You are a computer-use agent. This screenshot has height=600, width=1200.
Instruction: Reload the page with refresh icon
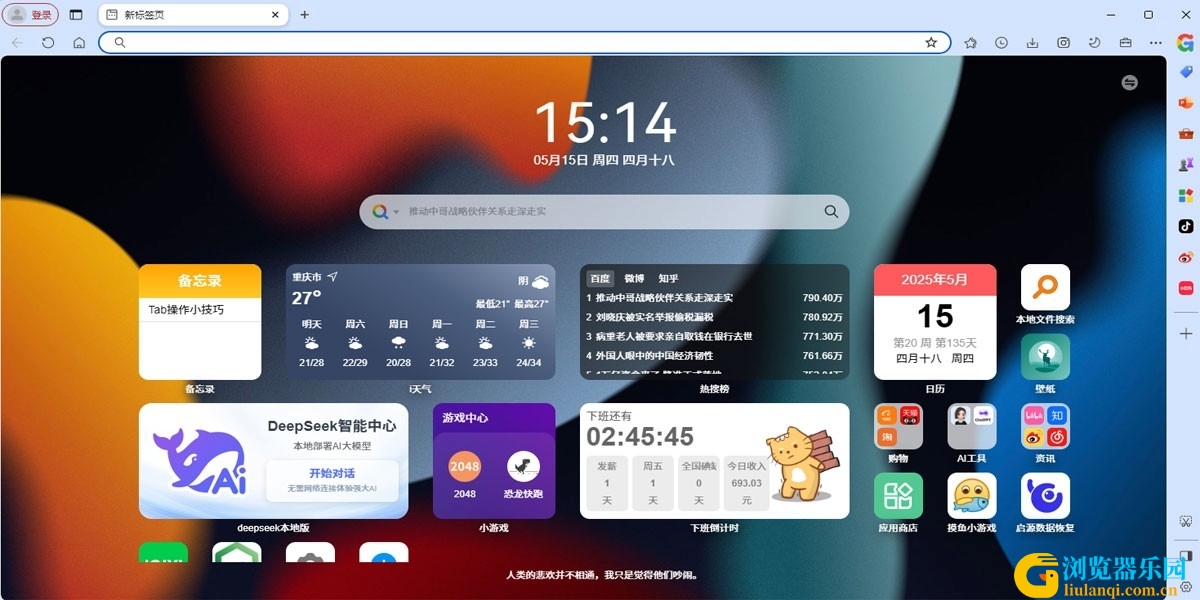[48, 43]
